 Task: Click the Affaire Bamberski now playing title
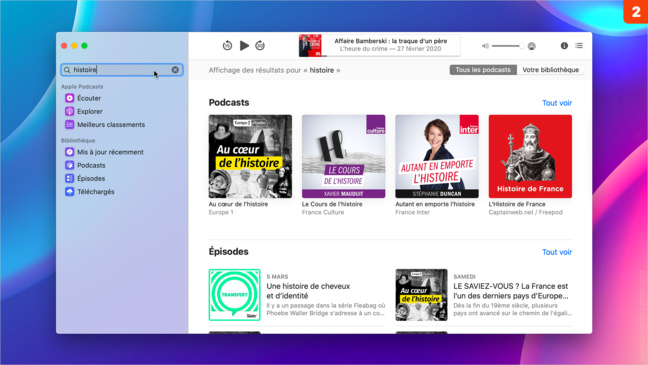[391, 41]
